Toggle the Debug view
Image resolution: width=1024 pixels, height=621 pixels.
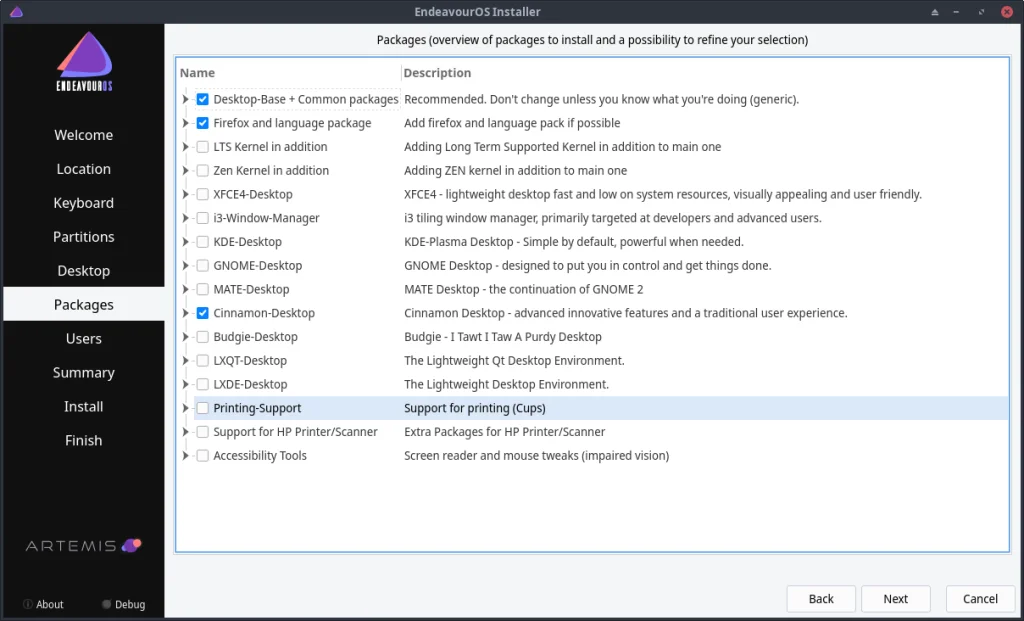[123, 604]
